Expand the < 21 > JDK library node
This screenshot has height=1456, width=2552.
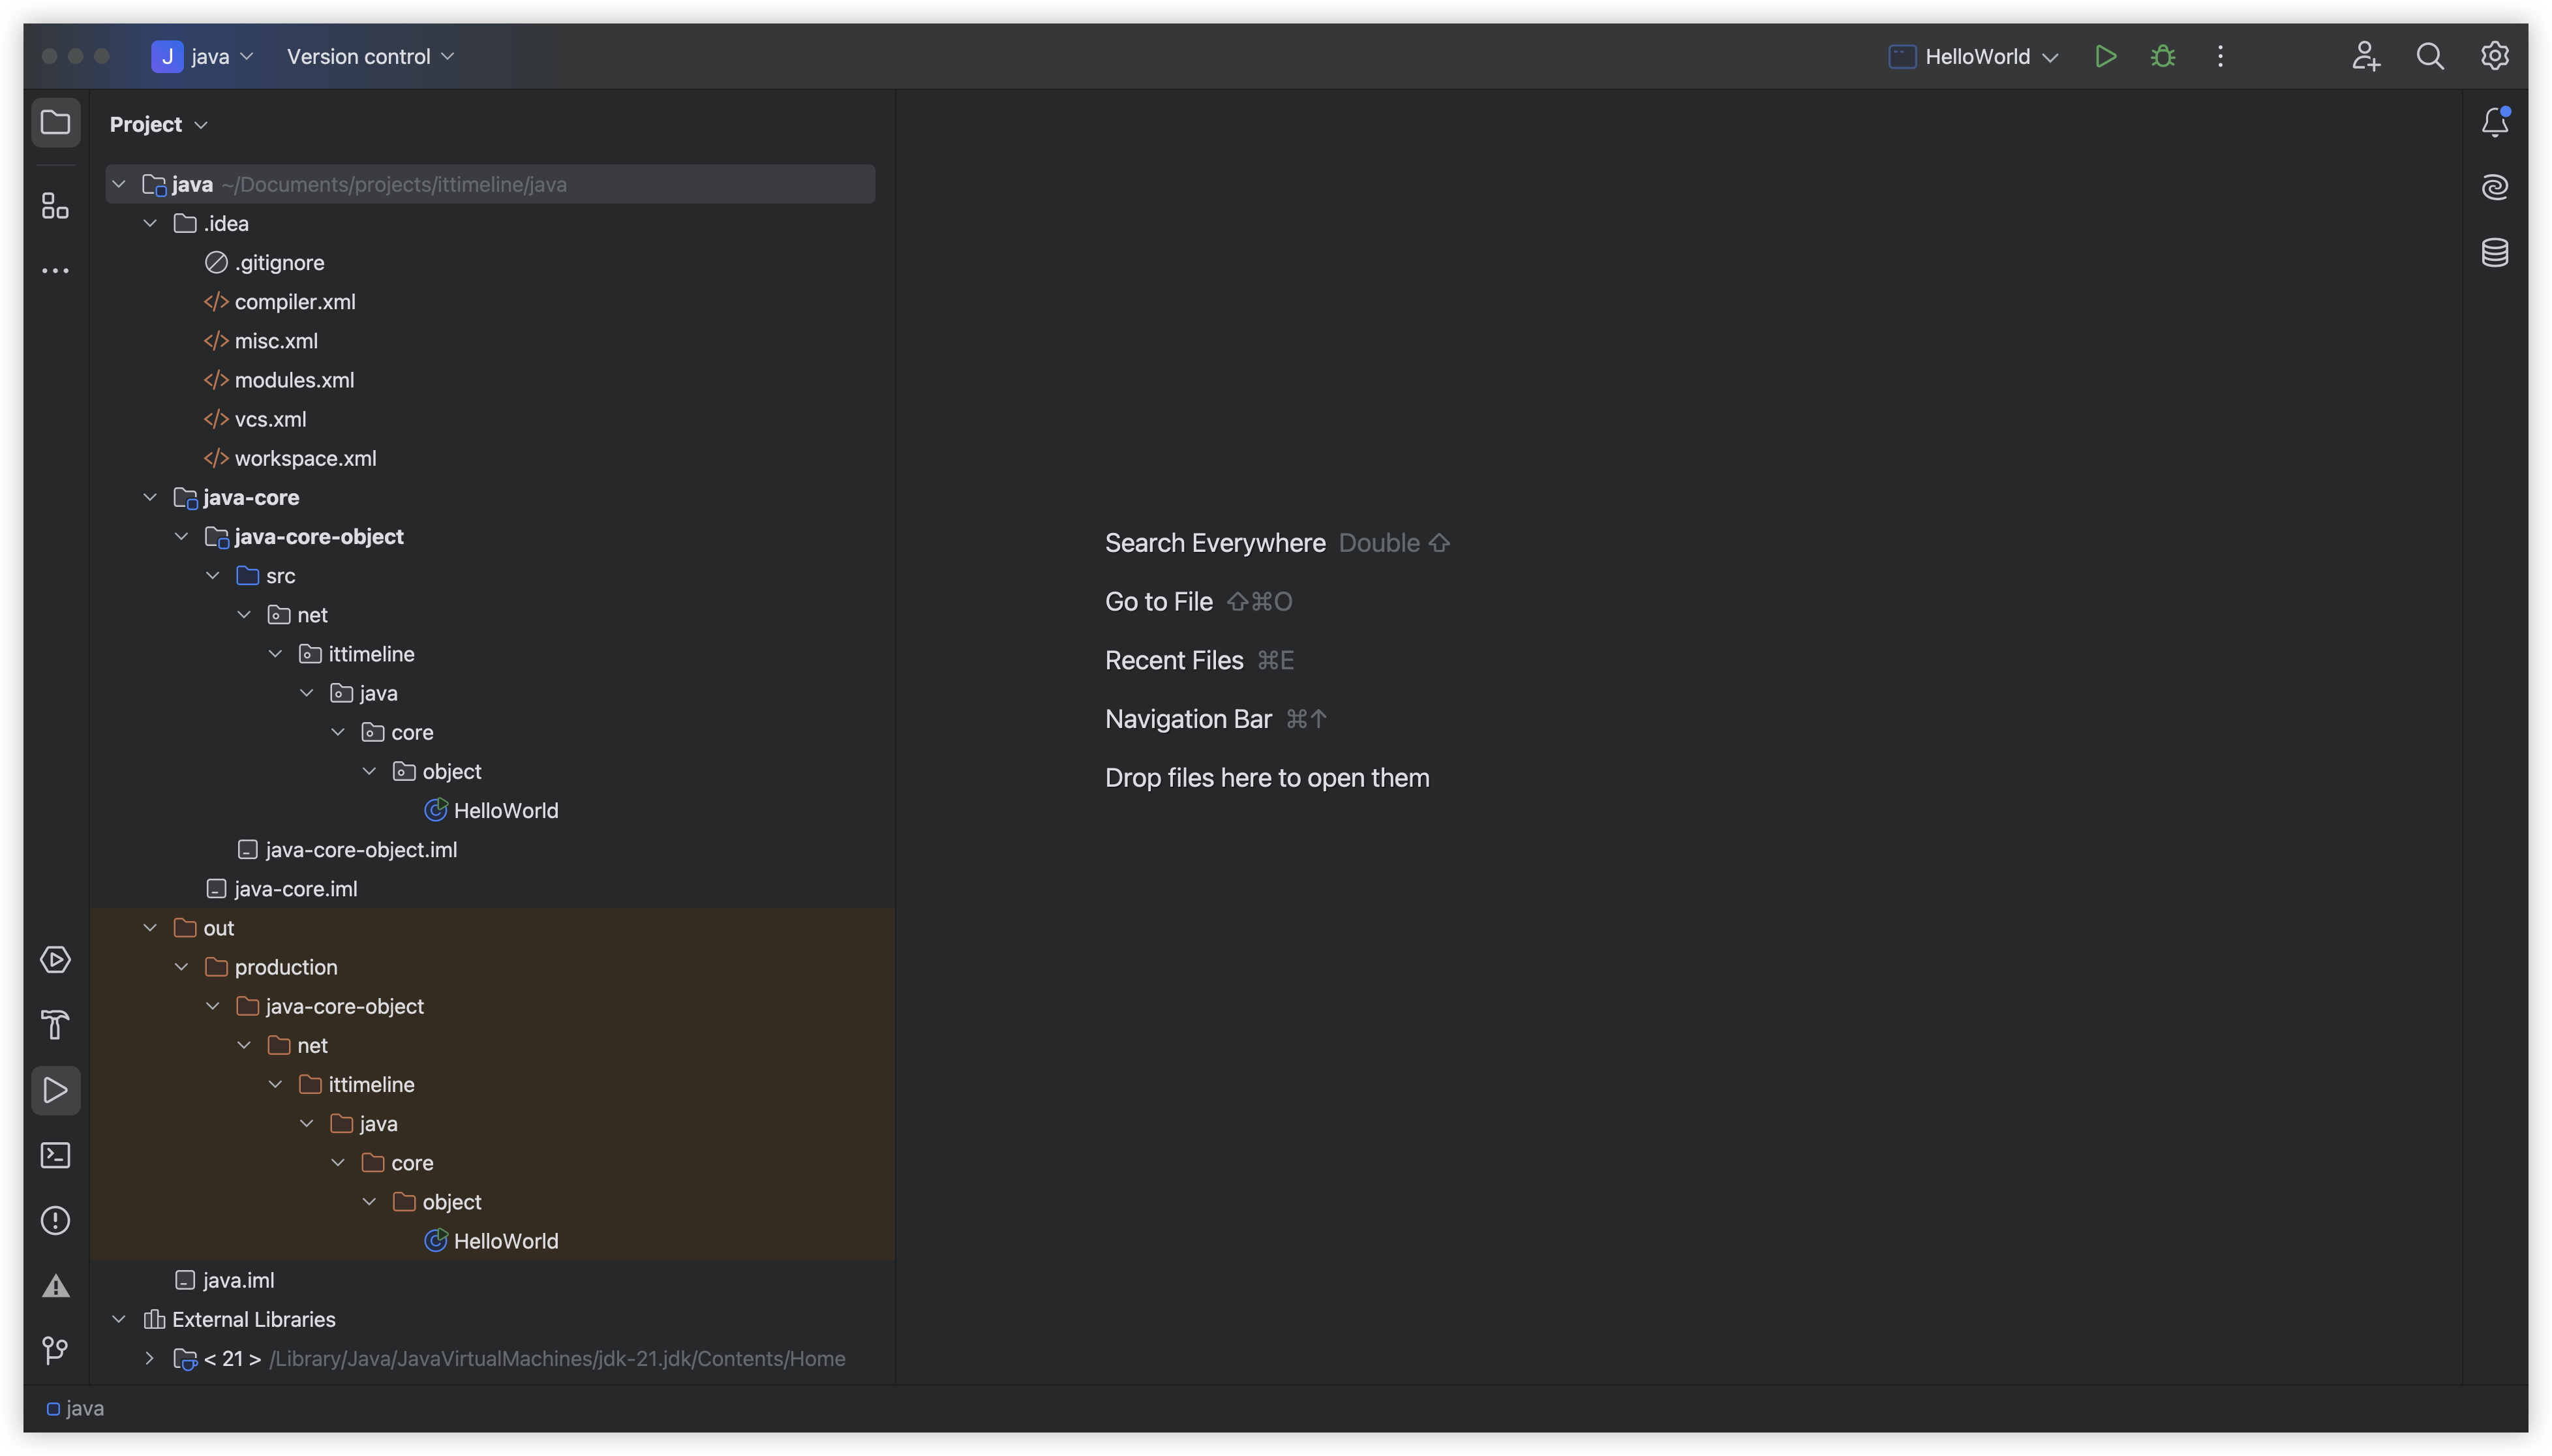pyautogui.click(x=150, y=1358)
